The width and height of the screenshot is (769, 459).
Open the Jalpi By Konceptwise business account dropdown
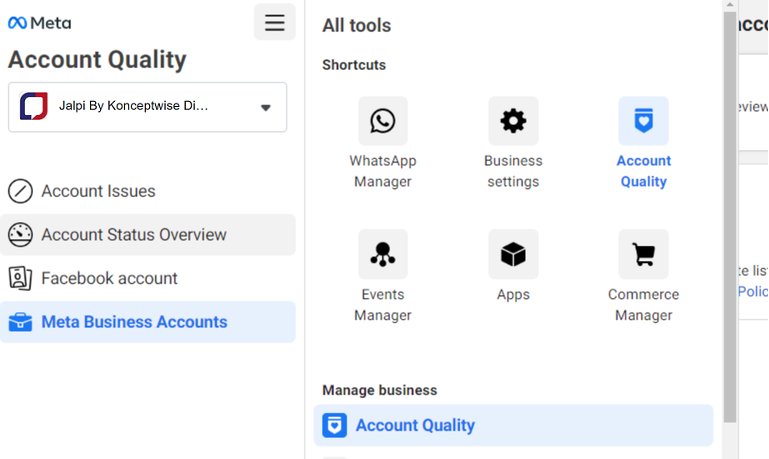coord(148,107)
